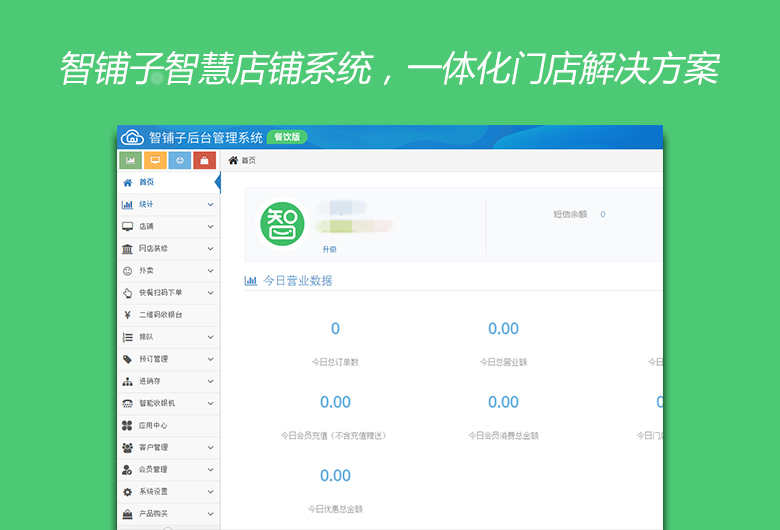Expand the 统计 menu chevron
The height and width of the screenshot is (530, 780).
pos(210,205)
